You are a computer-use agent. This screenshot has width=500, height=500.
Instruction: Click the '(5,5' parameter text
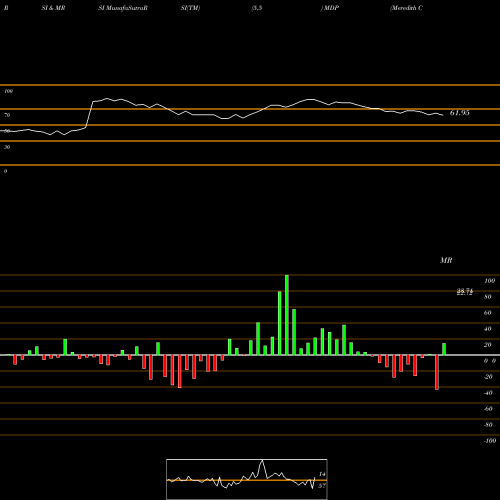(x=257, y=8)
